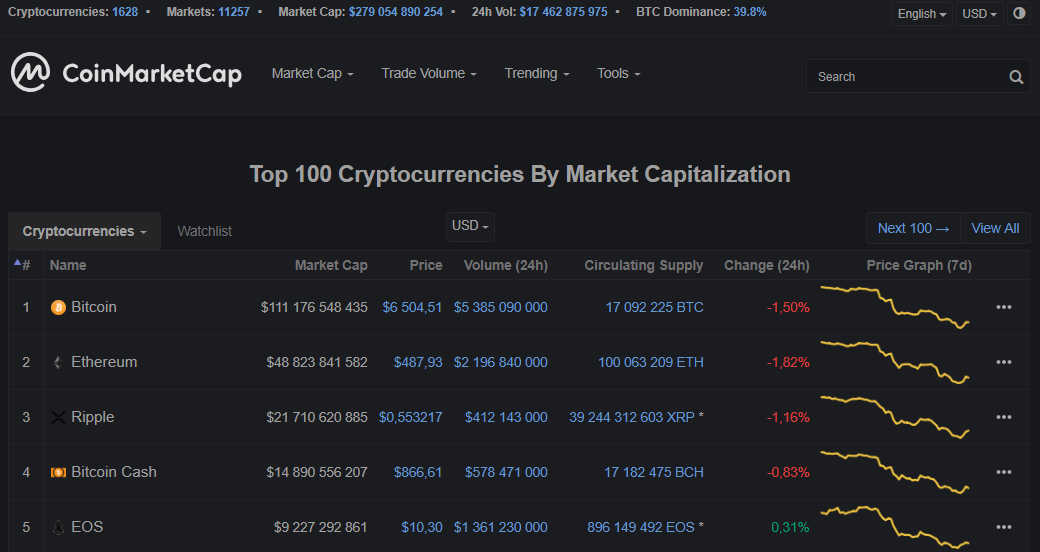Viewport: 1040px width, 552px height.
Task: Open the Cryptocurrencies tab dropdown
Action: point(84,232)
